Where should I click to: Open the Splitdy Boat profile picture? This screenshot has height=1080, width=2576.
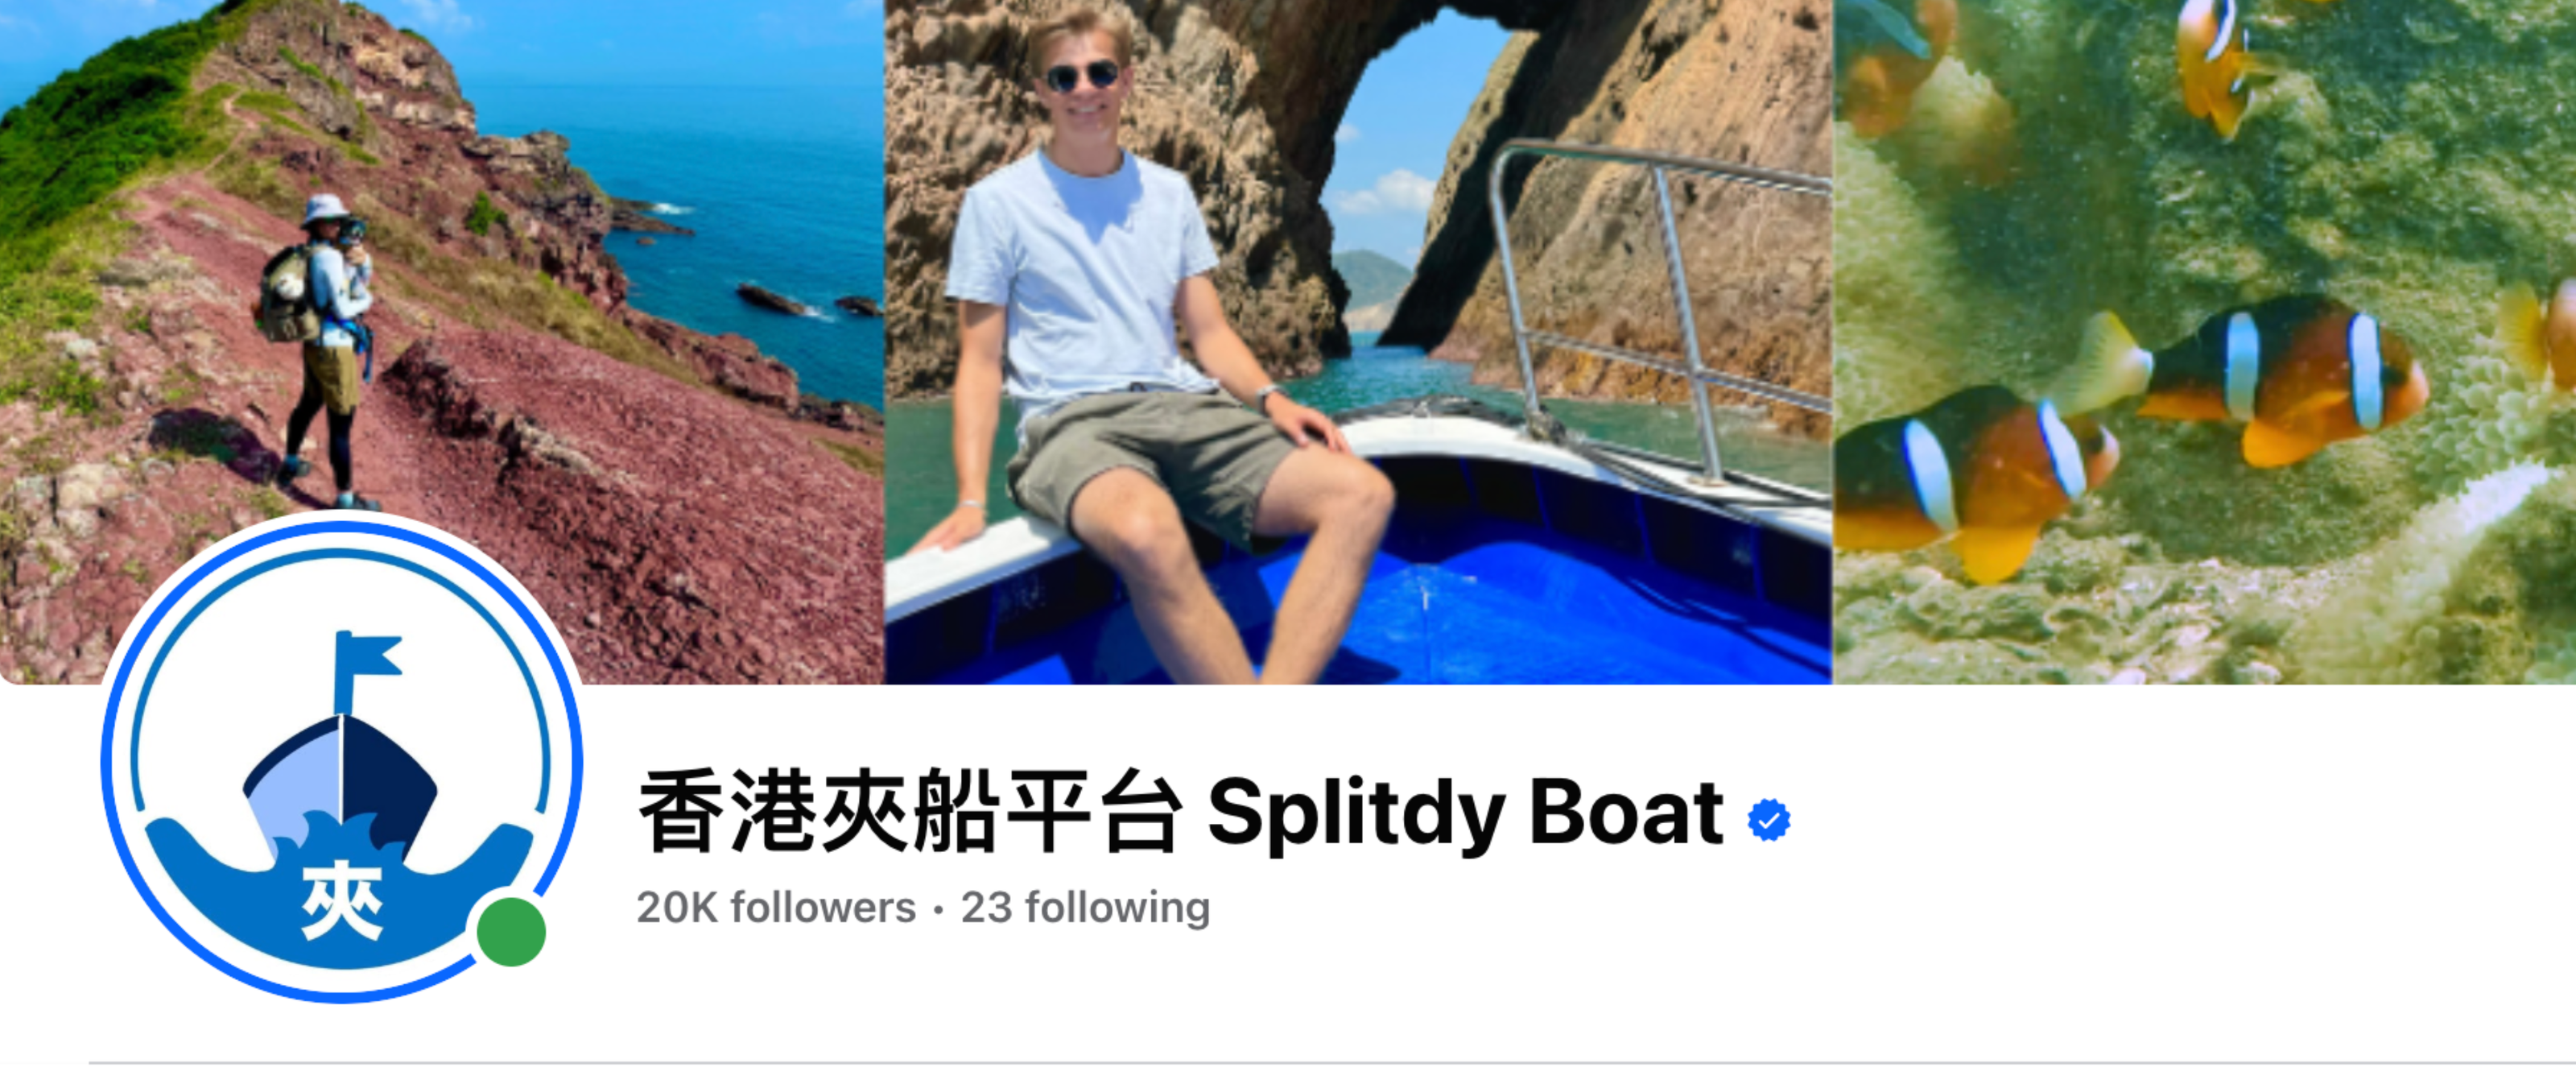[342, 761]
